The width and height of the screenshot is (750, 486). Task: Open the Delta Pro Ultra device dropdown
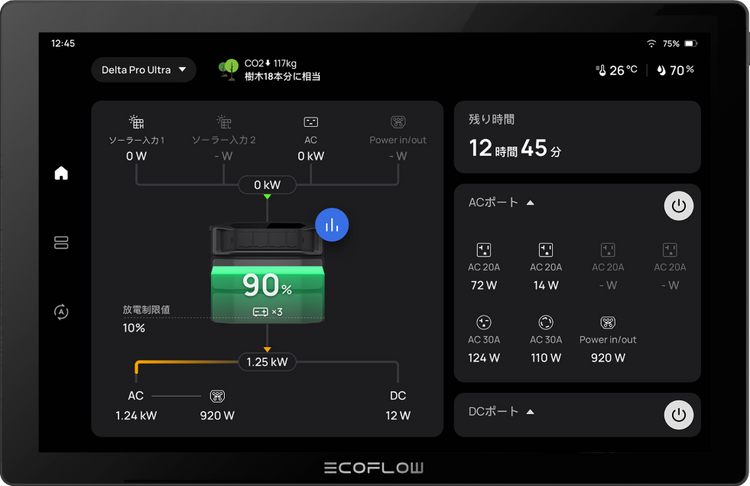pos(143,70)
